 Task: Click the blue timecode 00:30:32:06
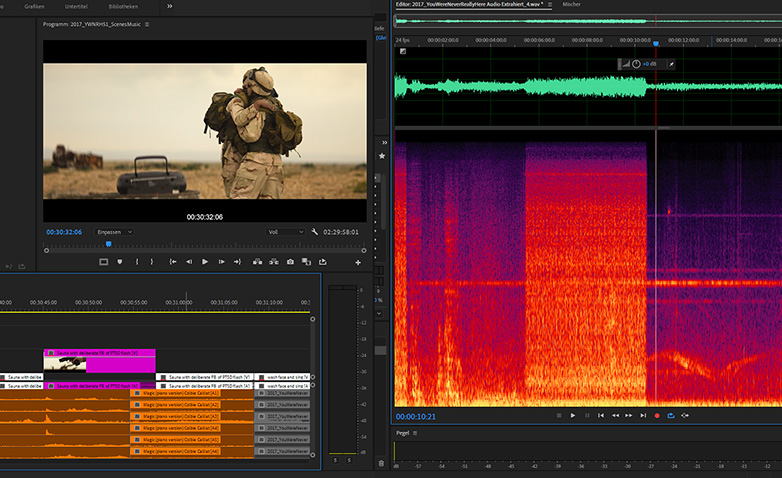point(64,232)
